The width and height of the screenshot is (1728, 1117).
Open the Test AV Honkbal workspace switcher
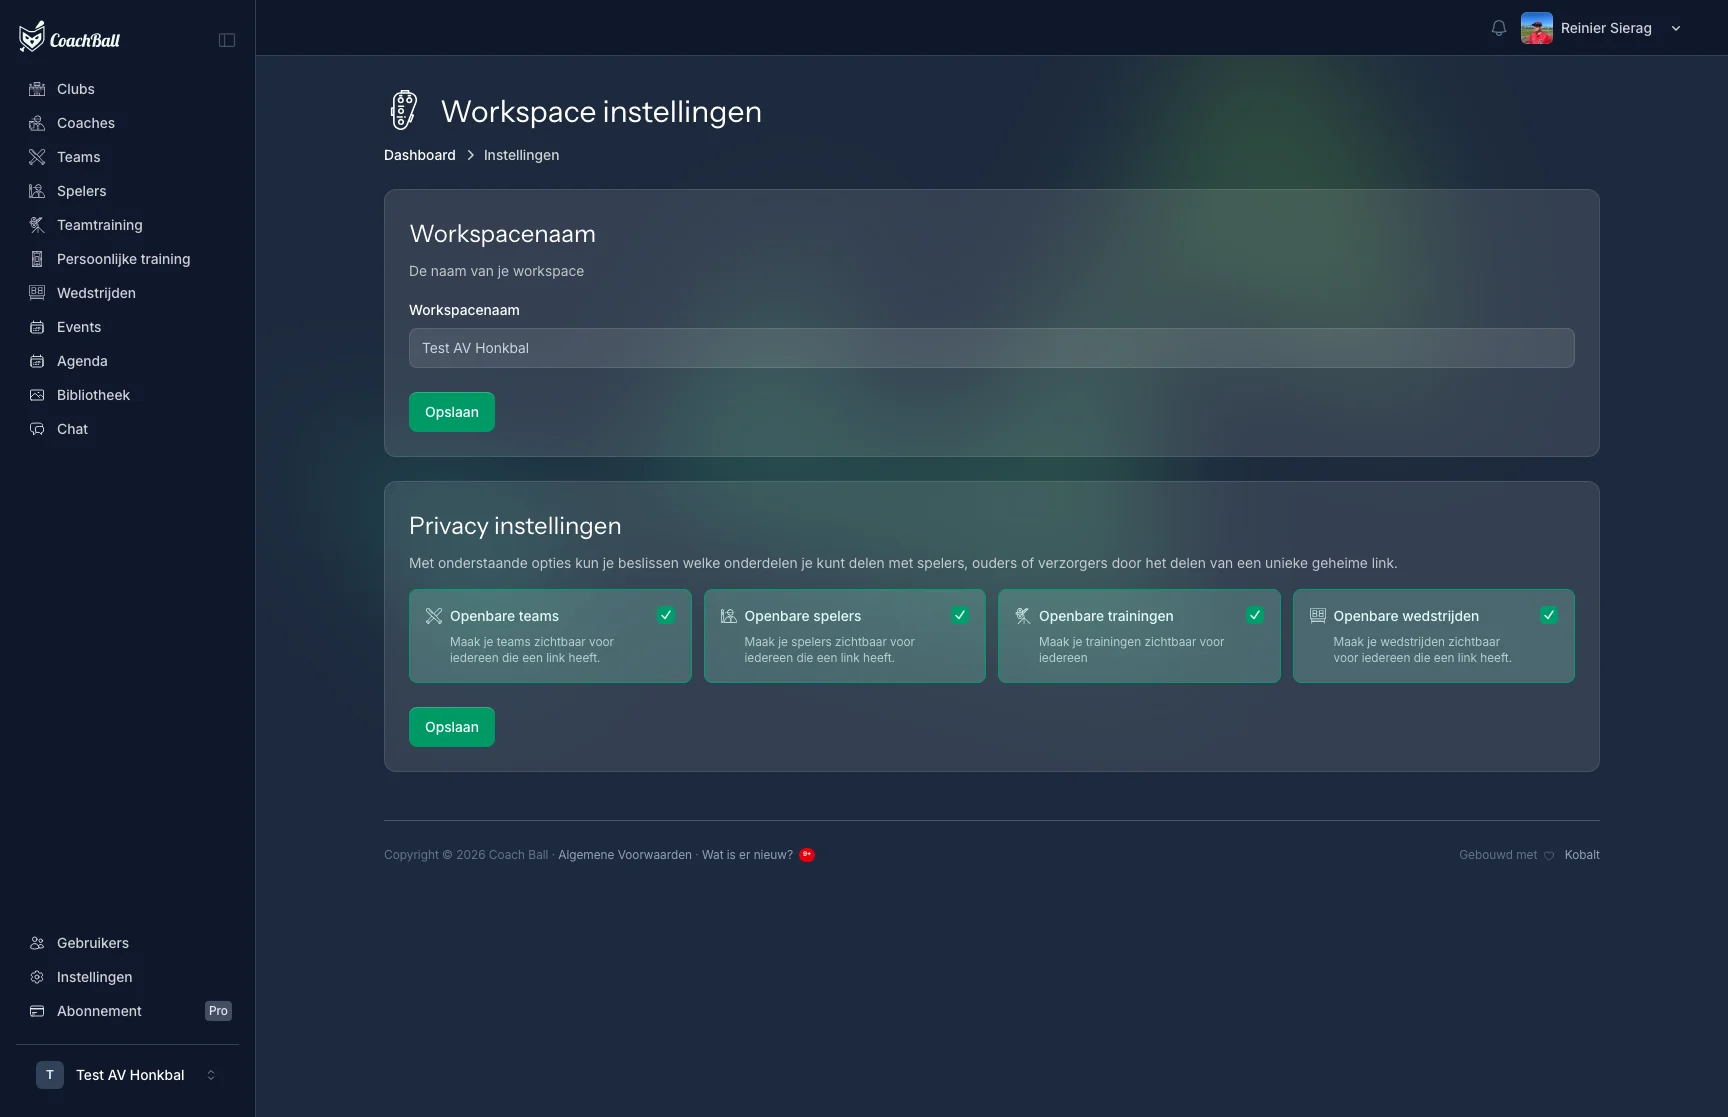point(127,1075)
